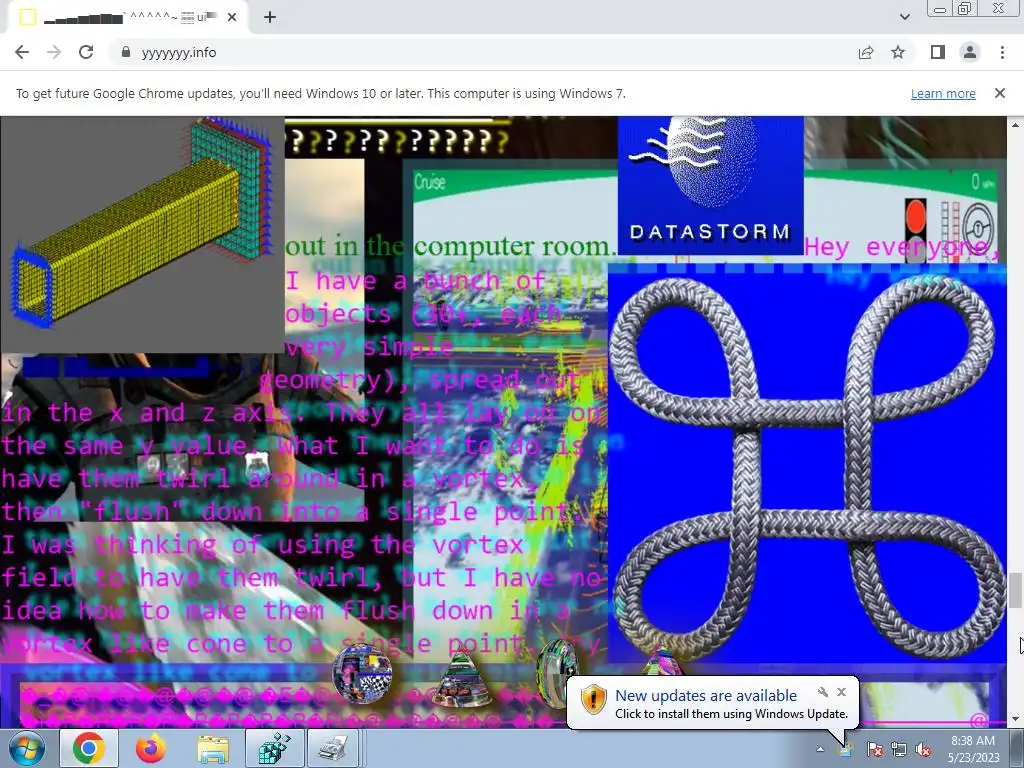Minimize the Chrome window
Image resolution: width=1024 pixels, height=768 pixels.
point(940,9)
